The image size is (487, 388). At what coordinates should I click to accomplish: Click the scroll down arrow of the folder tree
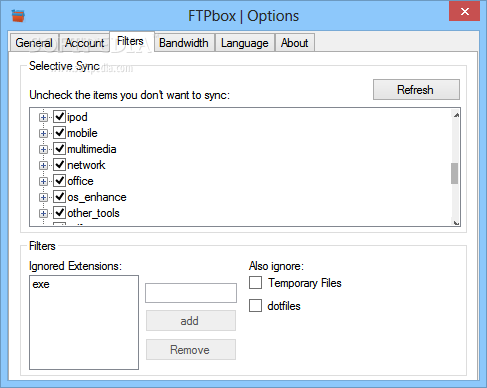click(456, 222)
